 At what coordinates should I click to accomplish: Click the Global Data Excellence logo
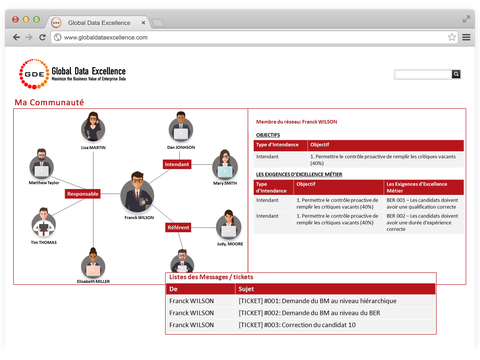(x=72, y=74)
